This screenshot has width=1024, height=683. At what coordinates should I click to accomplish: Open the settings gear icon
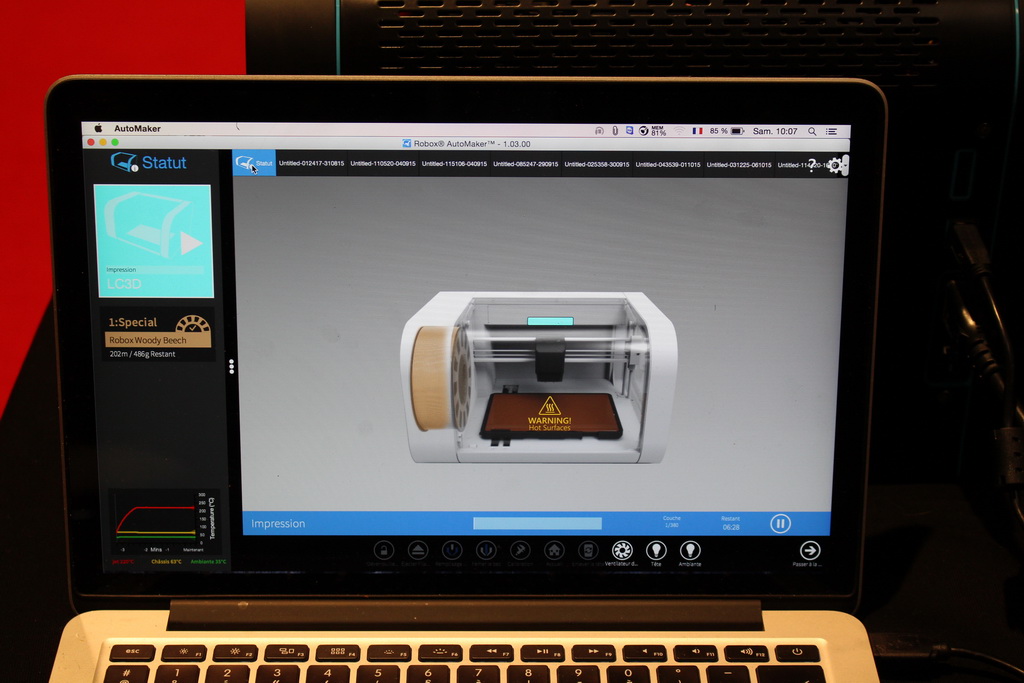835,166
